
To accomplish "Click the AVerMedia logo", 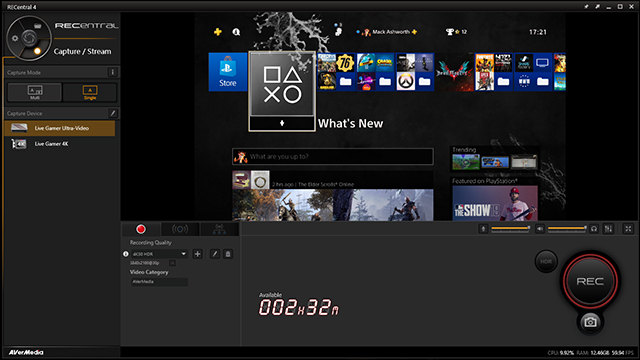I will click(26, 352).
